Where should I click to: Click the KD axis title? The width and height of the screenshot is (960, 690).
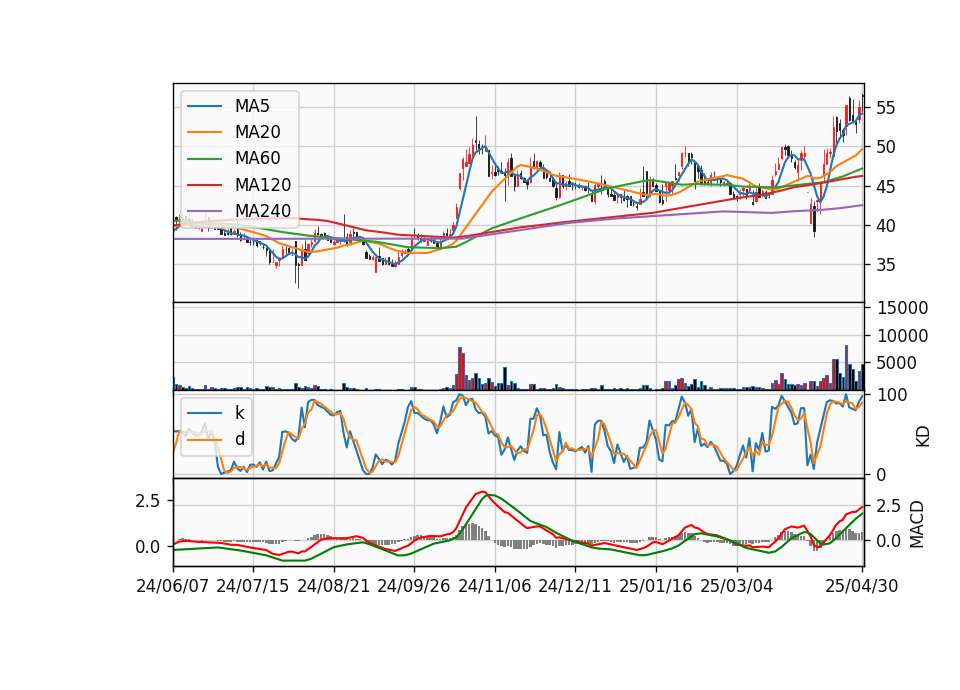[923, 437]
